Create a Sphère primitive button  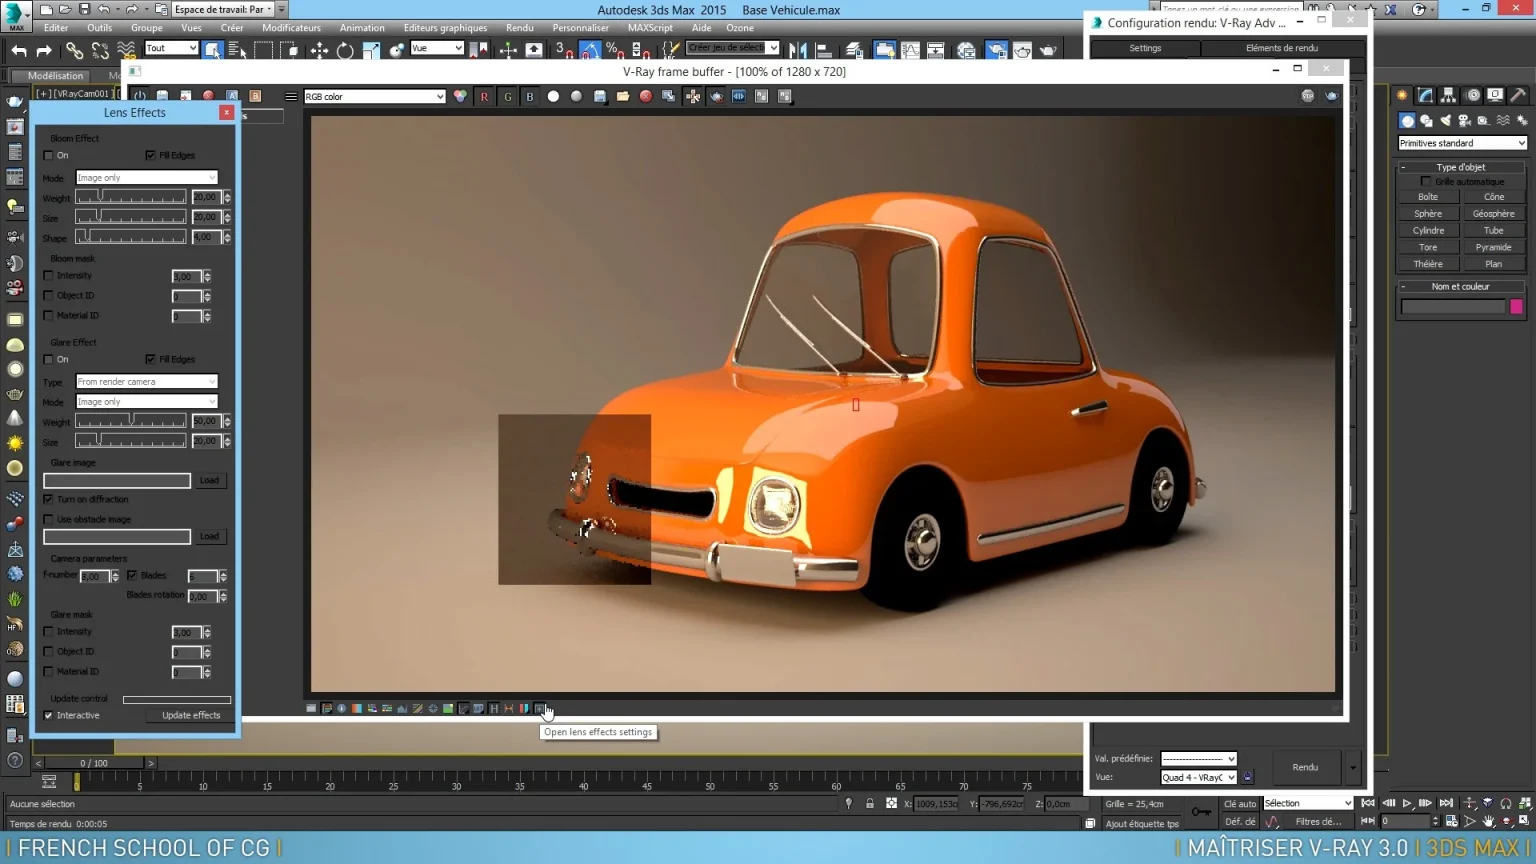[x=1428, y=213]
